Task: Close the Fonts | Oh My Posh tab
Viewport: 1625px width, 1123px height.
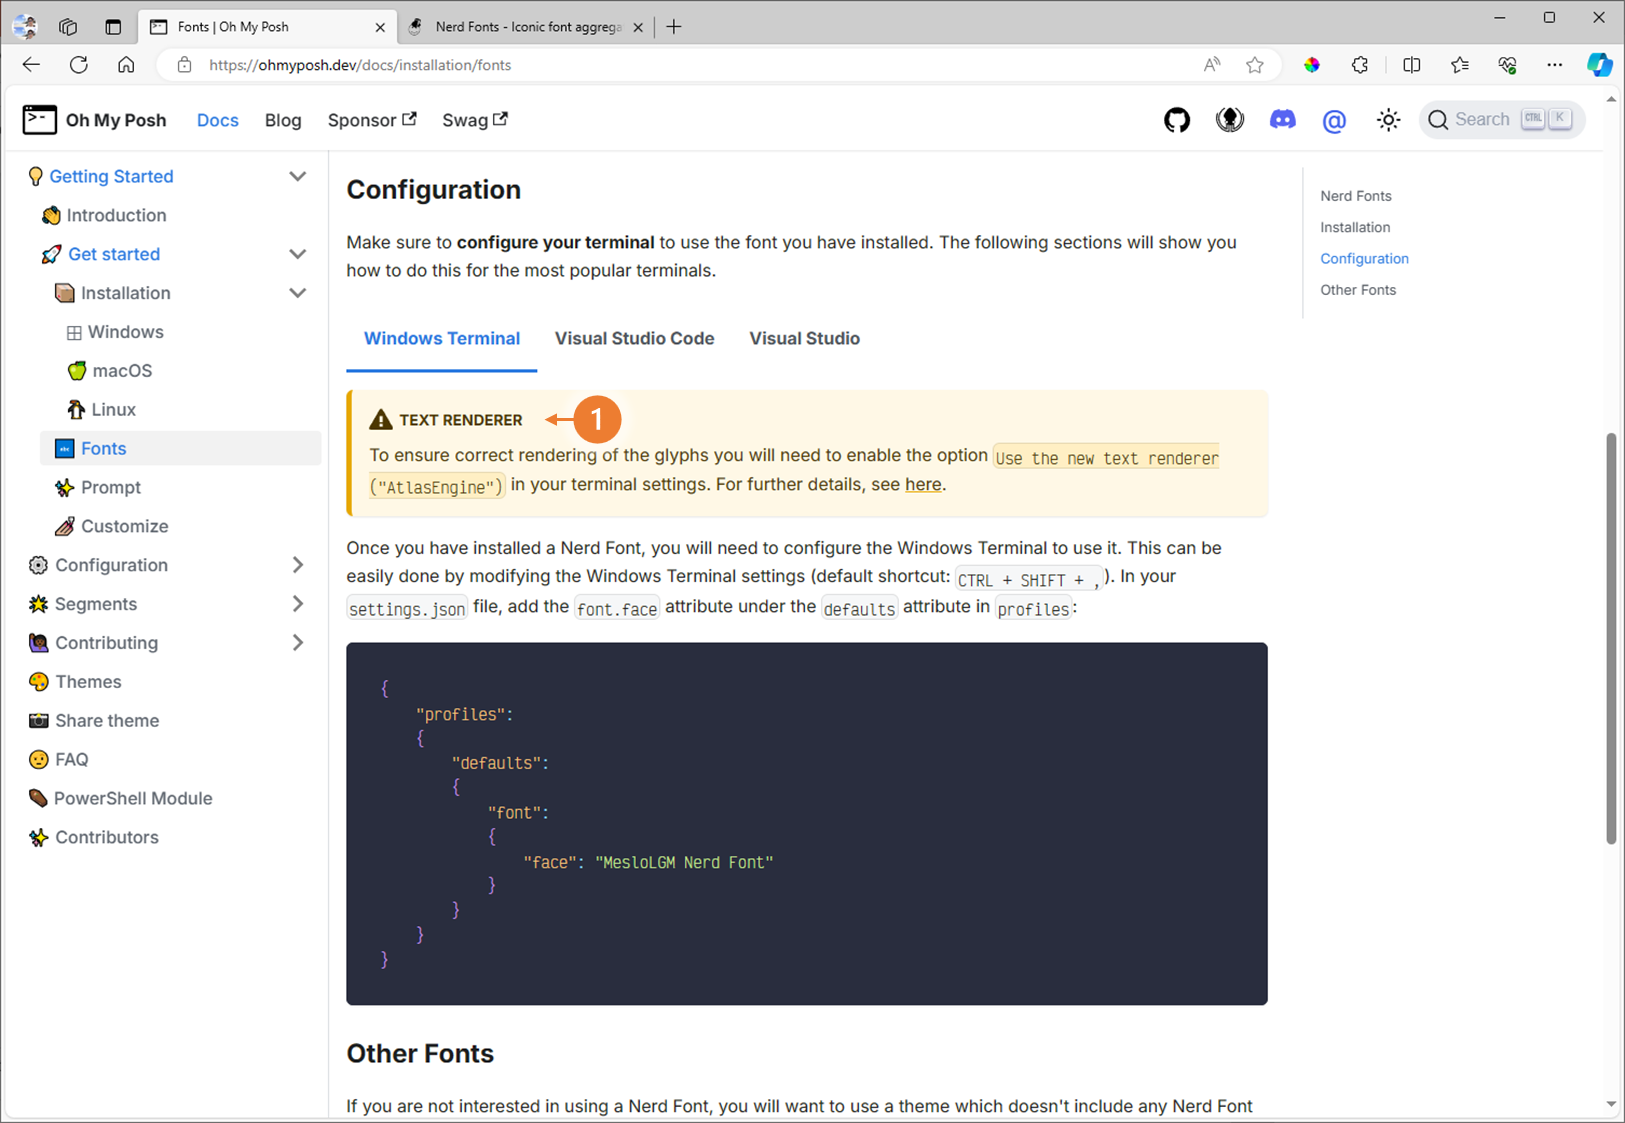Action: (x=380, y=28)
